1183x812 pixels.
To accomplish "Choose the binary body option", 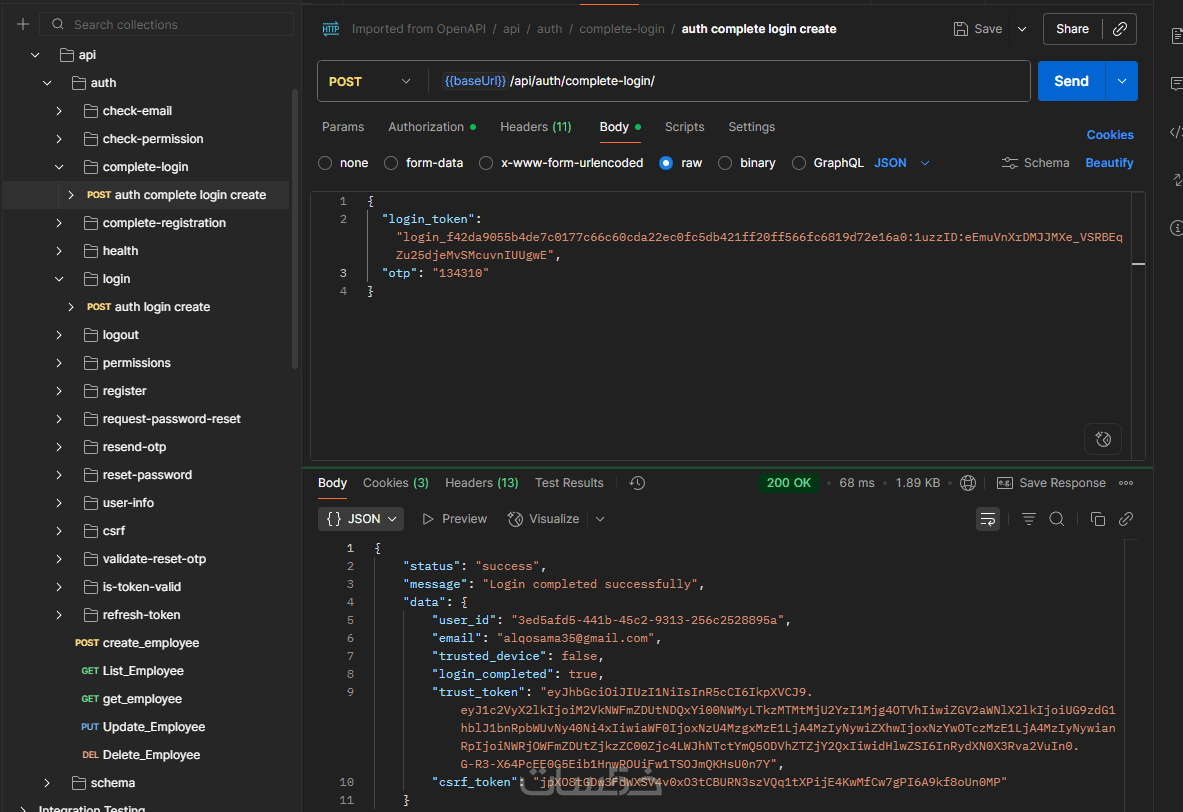I will coord(725,163).
